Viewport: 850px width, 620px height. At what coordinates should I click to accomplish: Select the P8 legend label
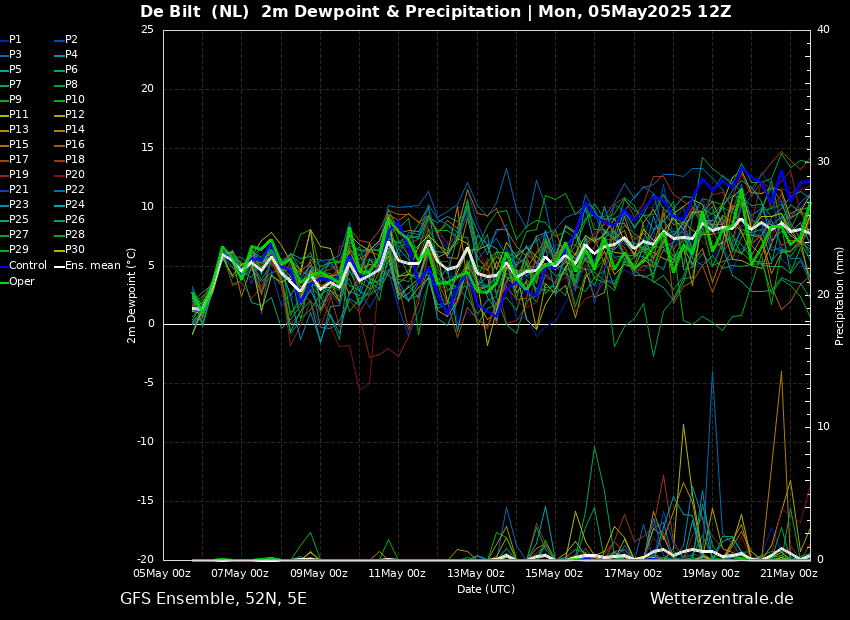tap(71, 85)
